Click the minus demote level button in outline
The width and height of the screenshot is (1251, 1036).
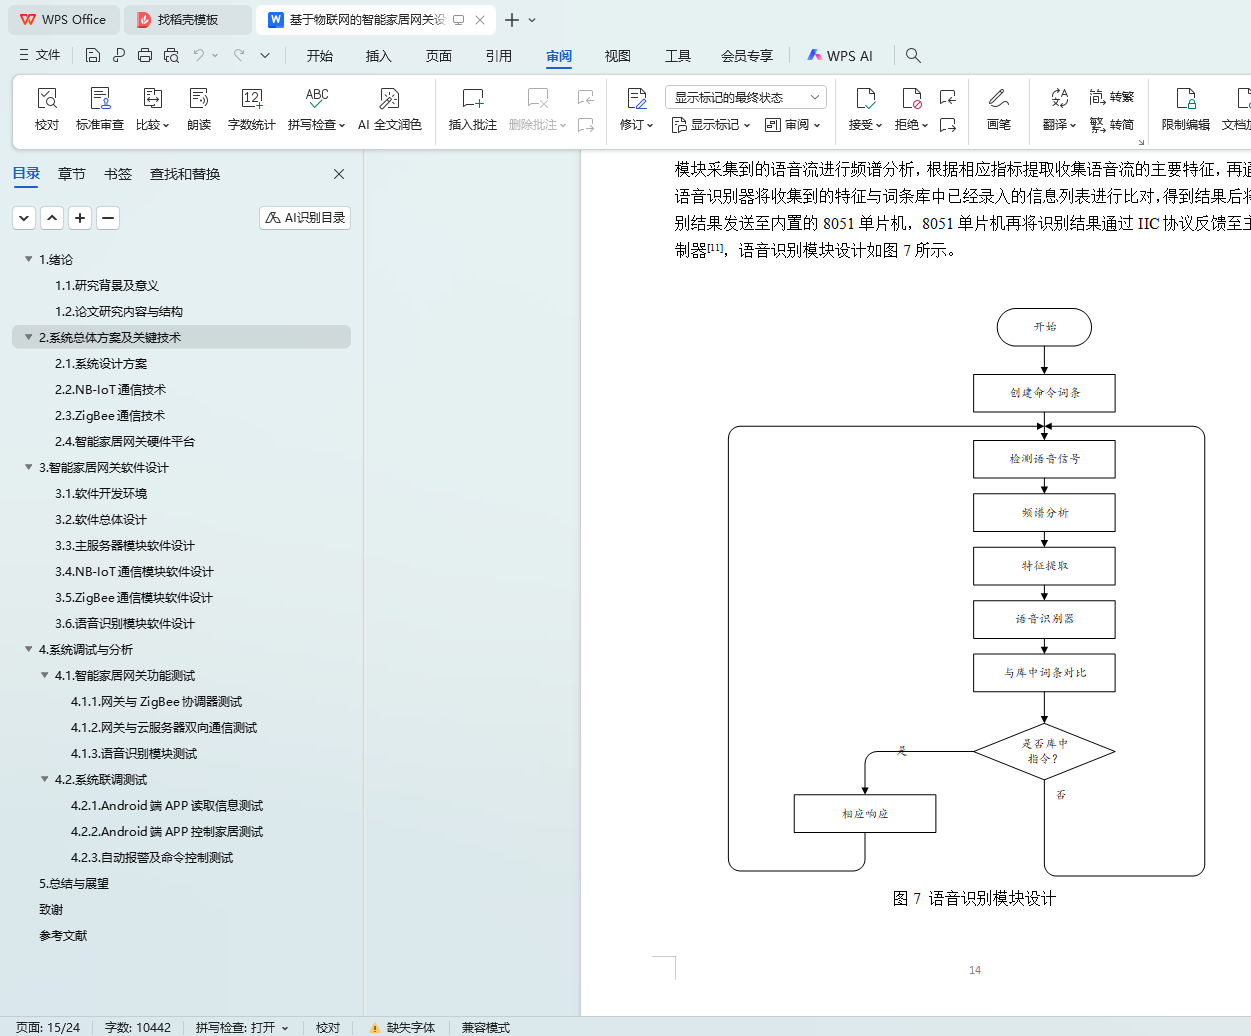(108, 217)
